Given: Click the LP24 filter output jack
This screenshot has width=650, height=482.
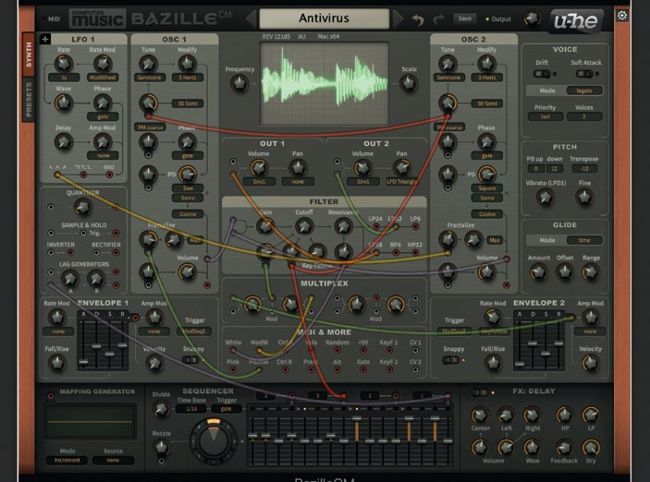Looking at the screenshot, I should pos(376,227).
